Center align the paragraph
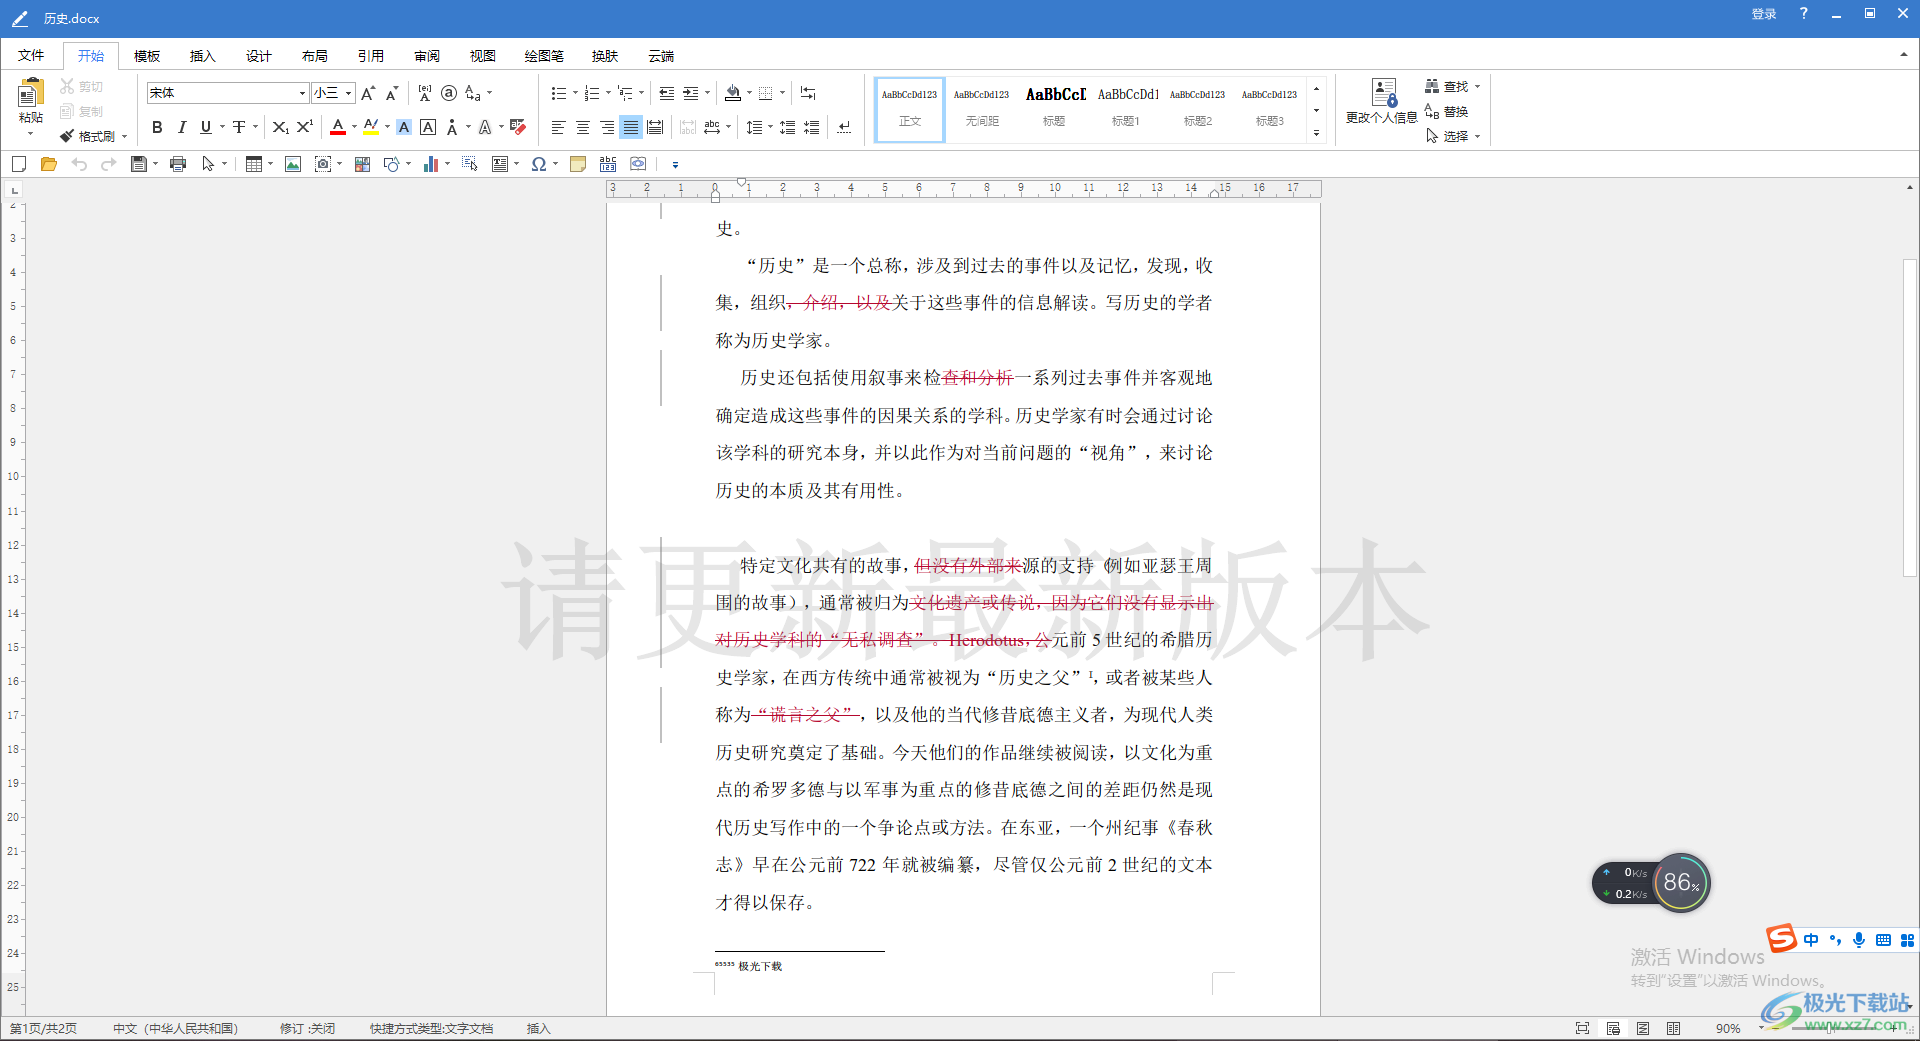Image resolution: width=1920 pixels, height=1041 pixels. pyautogui.click(x=583, y=127)
